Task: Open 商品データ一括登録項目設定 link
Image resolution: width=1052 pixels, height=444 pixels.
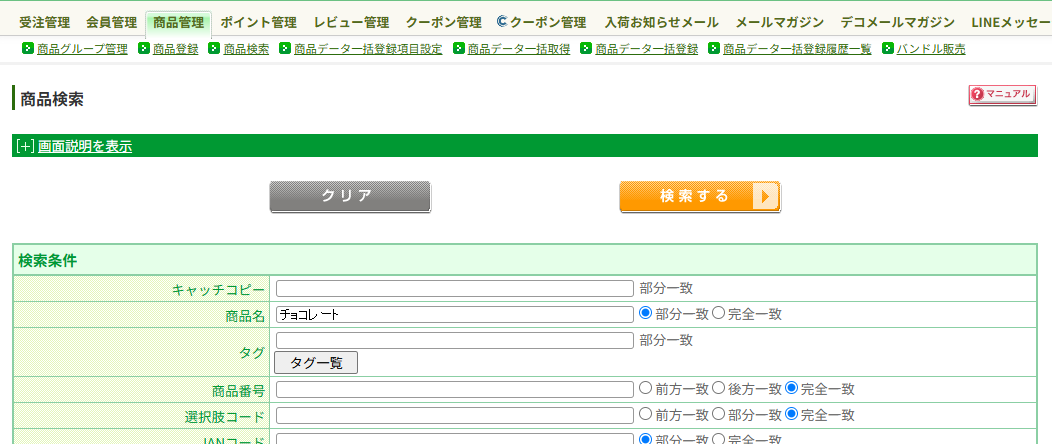Action: [x=368, y=49]
